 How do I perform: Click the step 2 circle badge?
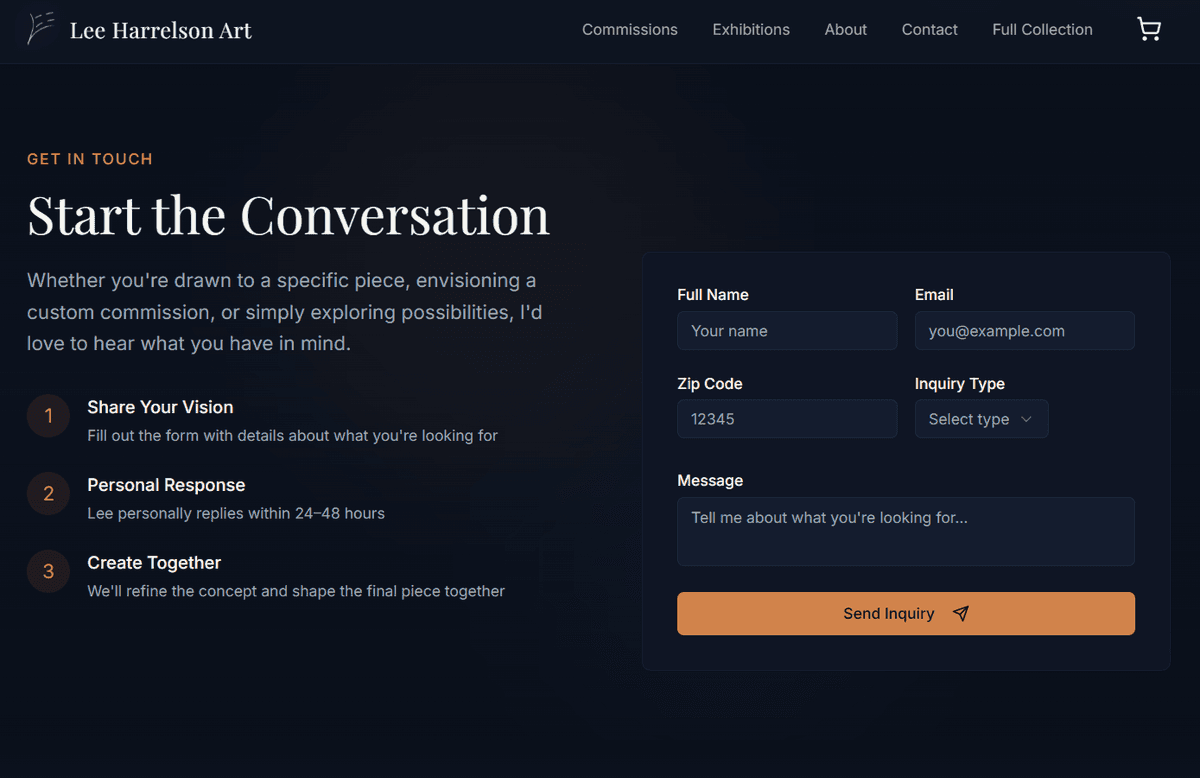click(x=48, y=494)
